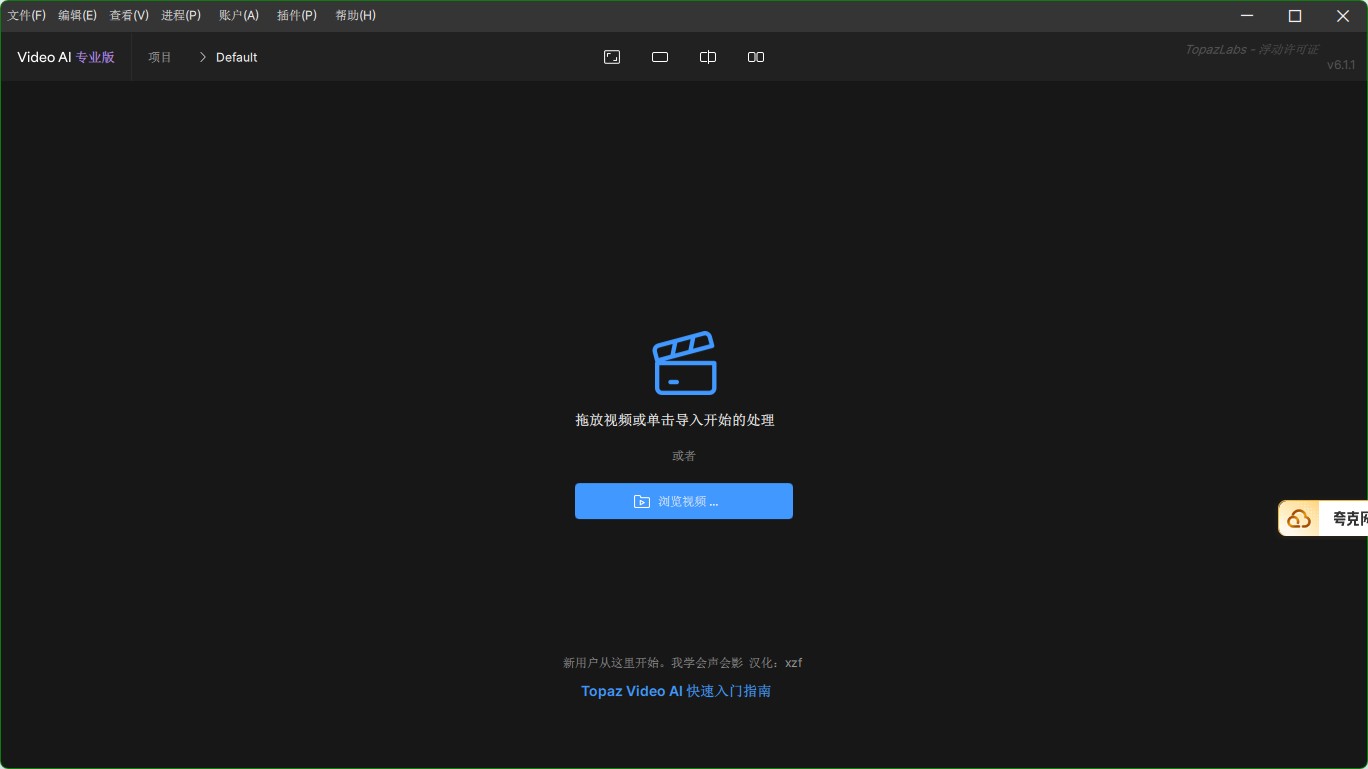The image size is (1368, 769).
Task: Select the 项目 breadcrumb
Action: (x=160, y=57)
